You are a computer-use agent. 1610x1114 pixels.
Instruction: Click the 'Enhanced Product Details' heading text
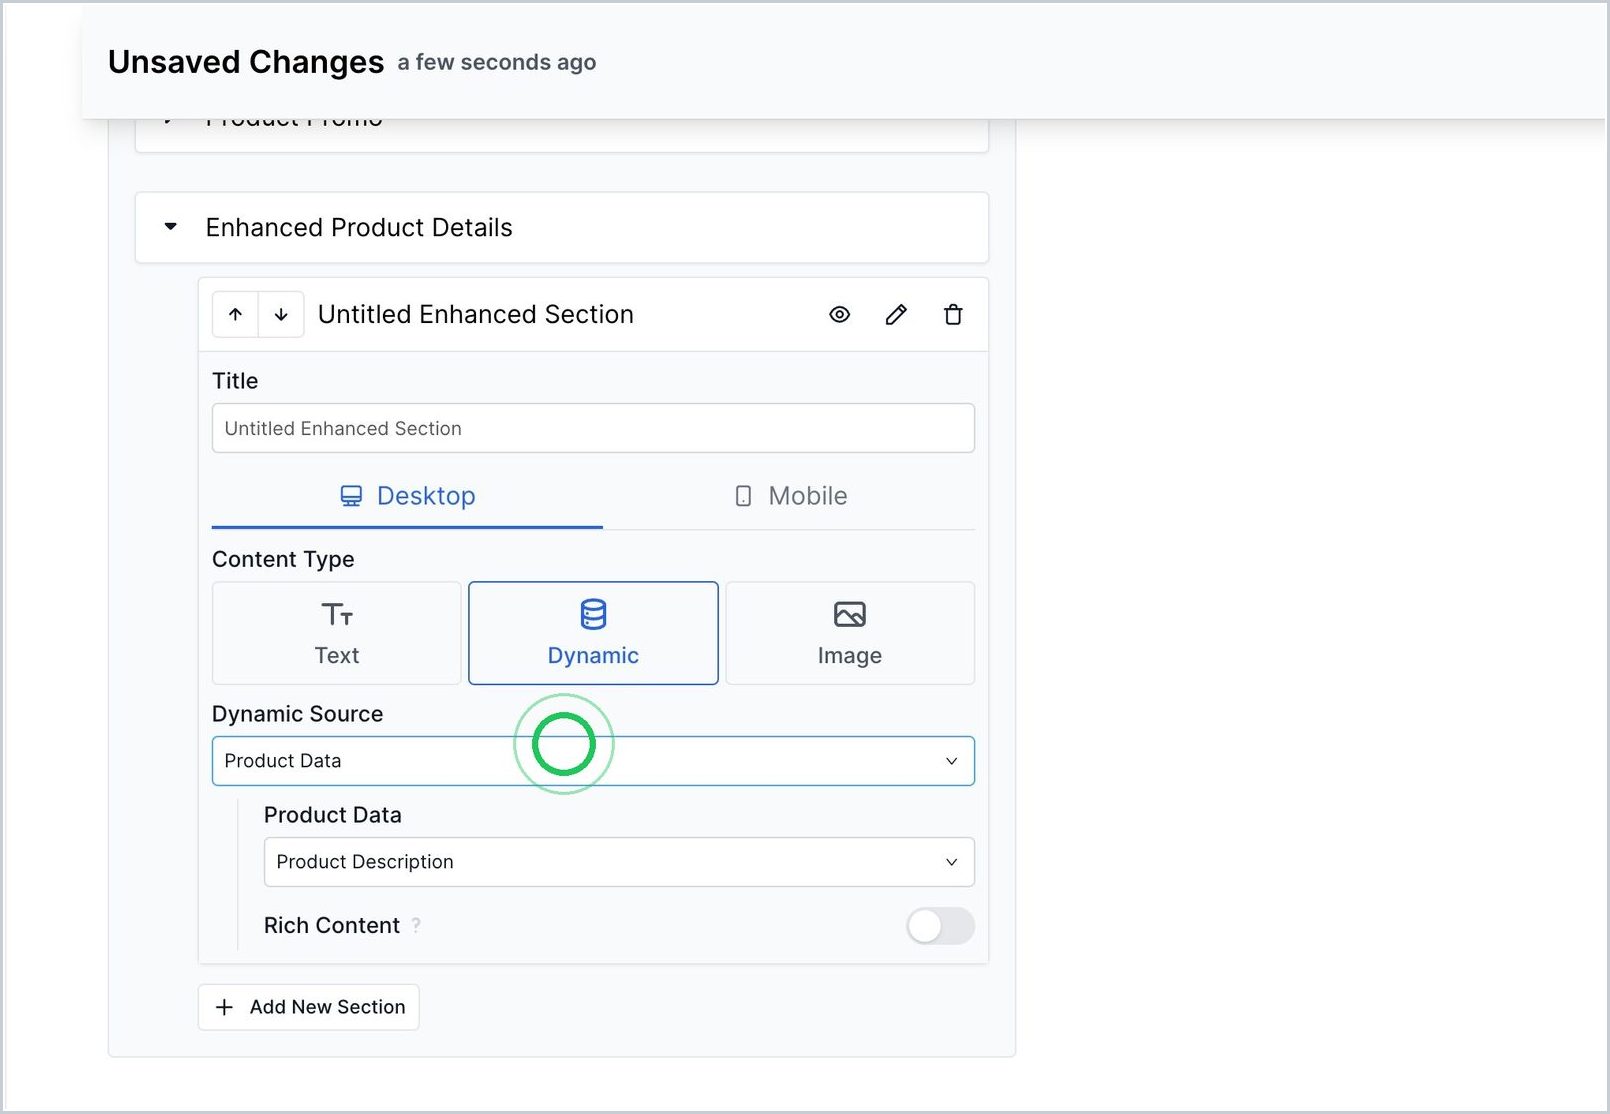(x=359, y=227)
